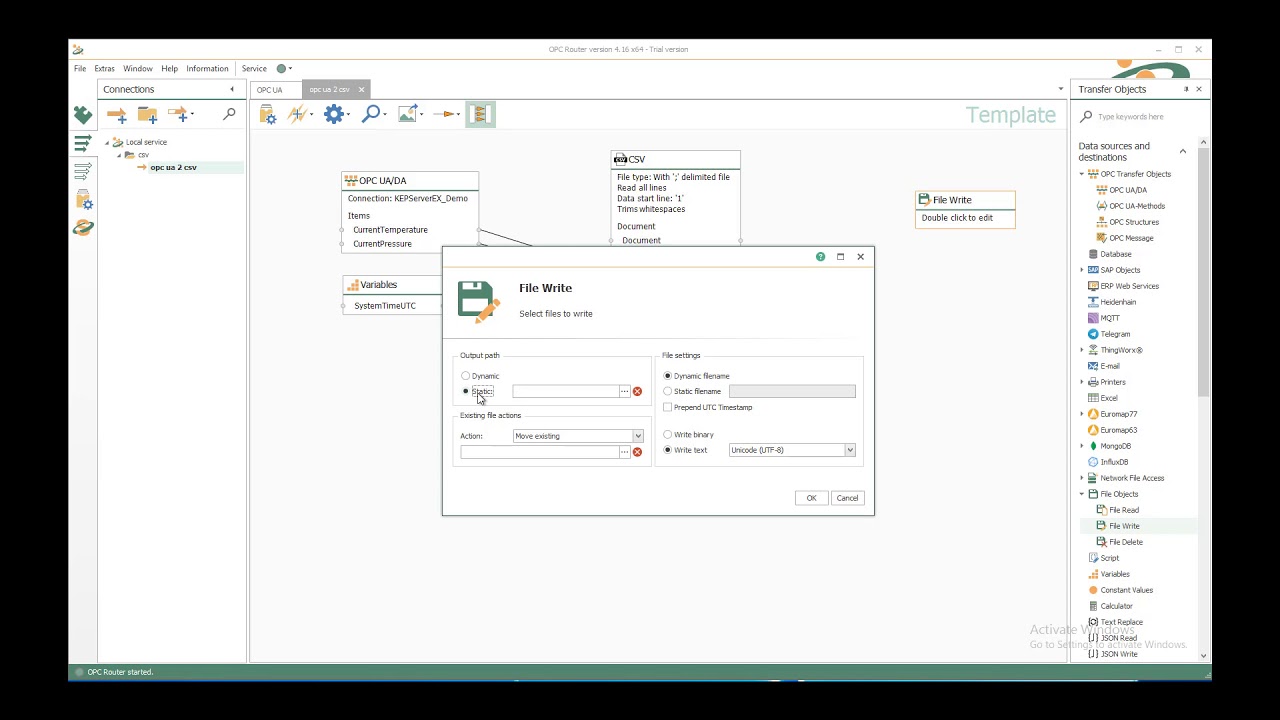Click the outlined arrows sidebar icon

tap(83, 172)
